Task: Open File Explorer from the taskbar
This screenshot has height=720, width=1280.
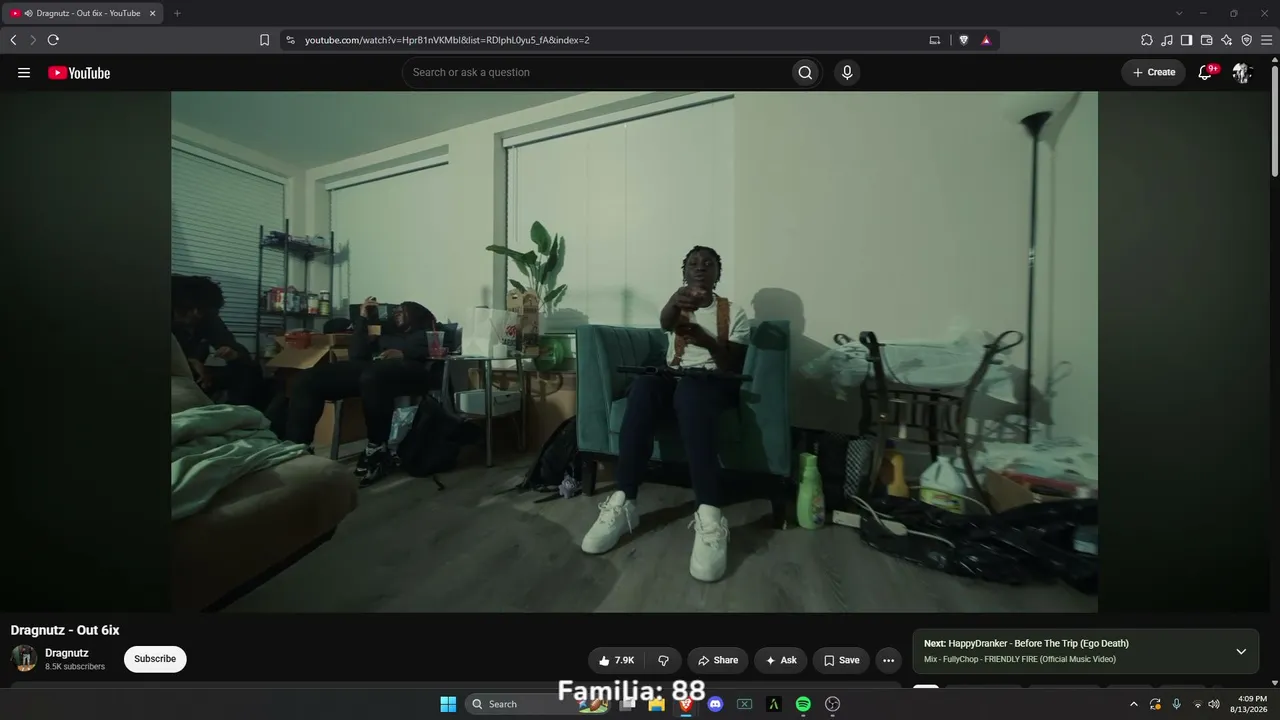Action: (x=657, y=704)
